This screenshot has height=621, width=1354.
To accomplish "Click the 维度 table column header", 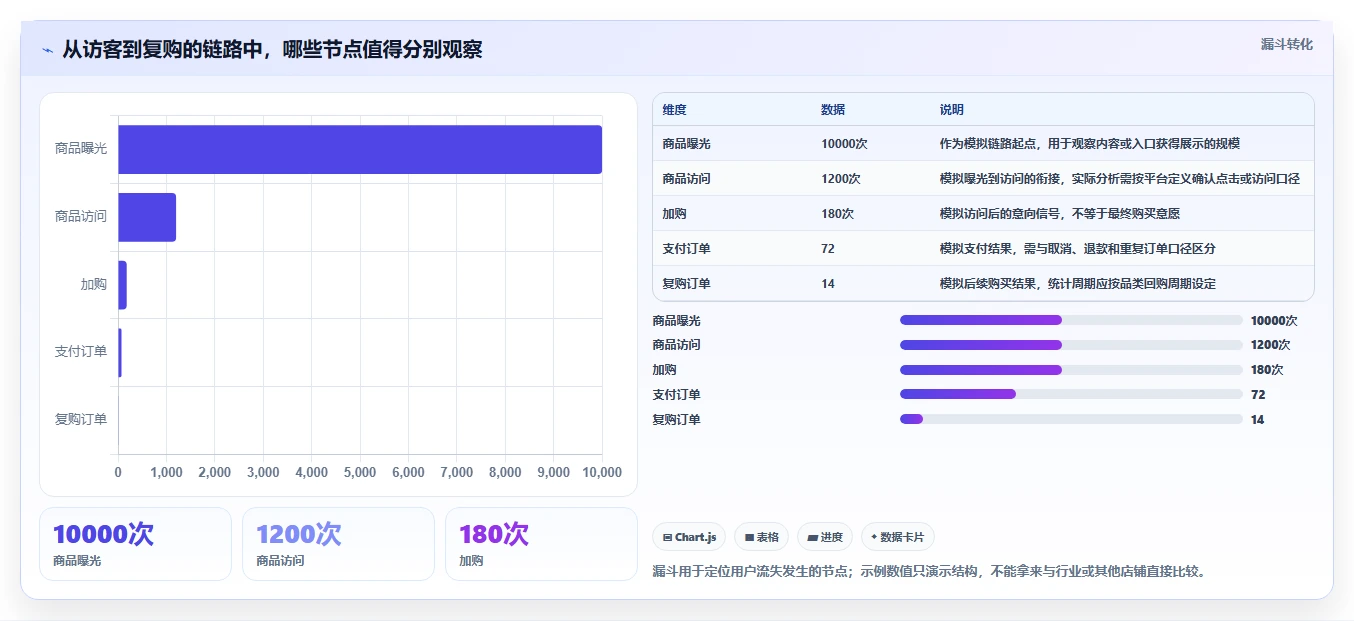I will coord(675,110).
